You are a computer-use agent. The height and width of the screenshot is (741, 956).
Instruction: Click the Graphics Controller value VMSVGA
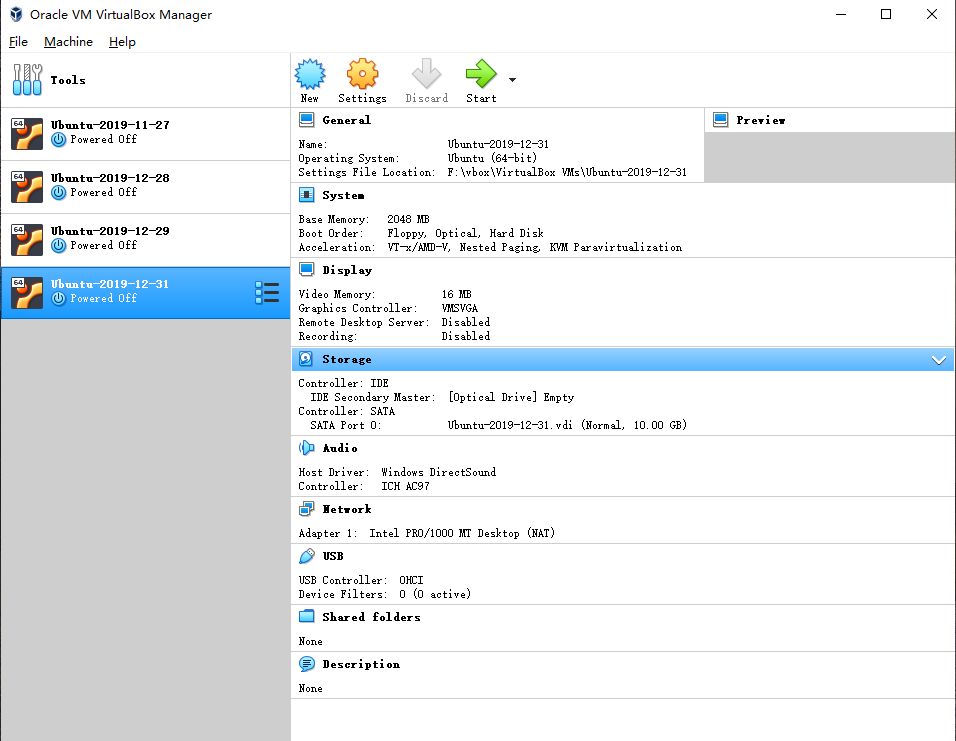tap(460, 308)
